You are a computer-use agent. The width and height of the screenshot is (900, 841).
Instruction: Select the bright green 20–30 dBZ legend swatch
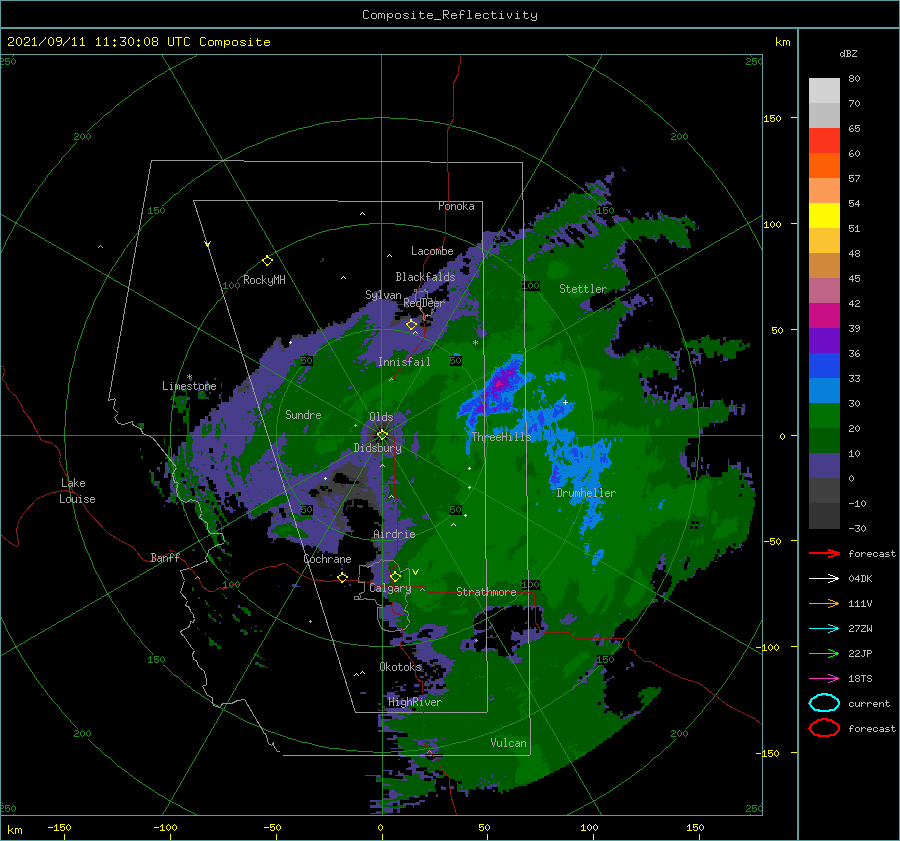tap(824, 416)
